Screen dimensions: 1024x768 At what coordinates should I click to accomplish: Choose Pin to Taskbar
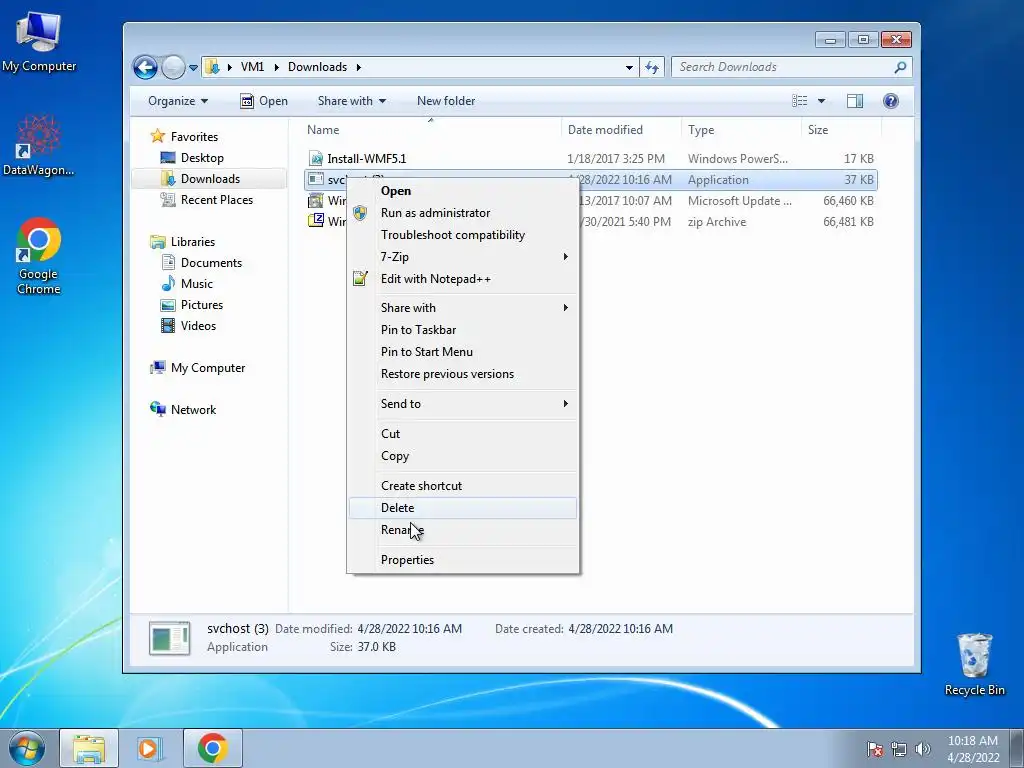pyautogui.click(x=462, y=330)
